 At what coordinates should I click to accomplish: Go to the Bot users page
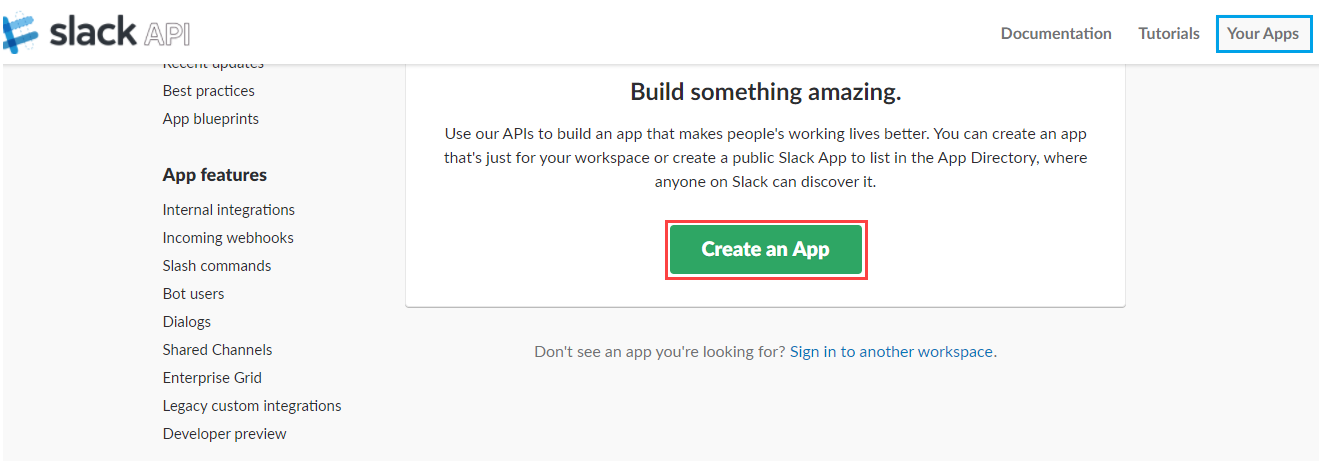[x=193, y=294]
